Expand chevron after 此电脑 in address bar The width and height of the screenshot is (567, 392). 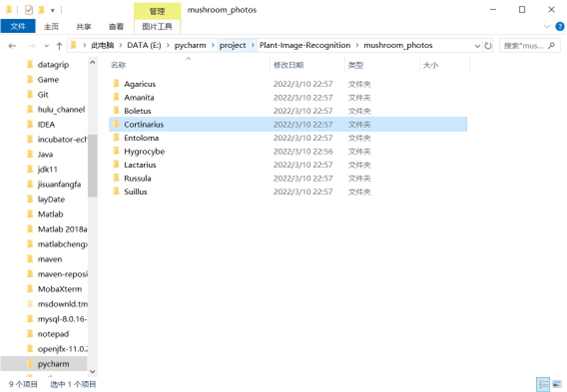coord(121,46)
